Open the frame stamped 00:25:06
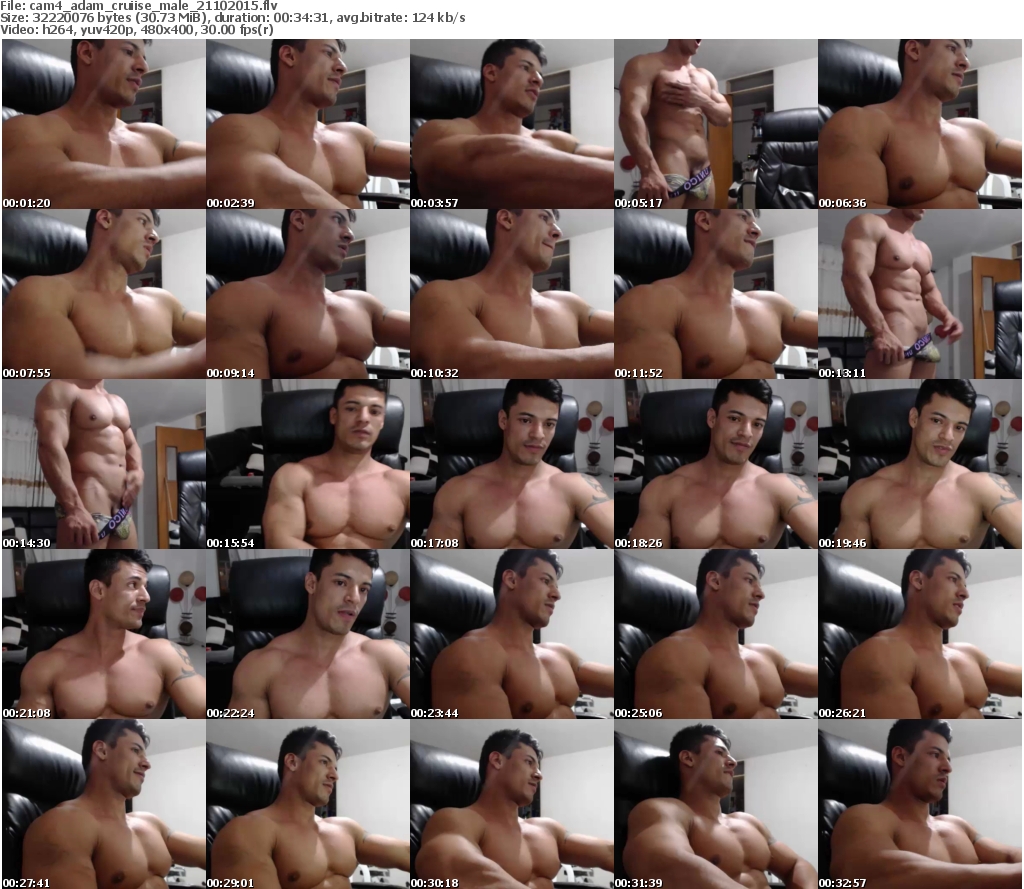Viewport: 1024px width, 889px height. point(716,634)
